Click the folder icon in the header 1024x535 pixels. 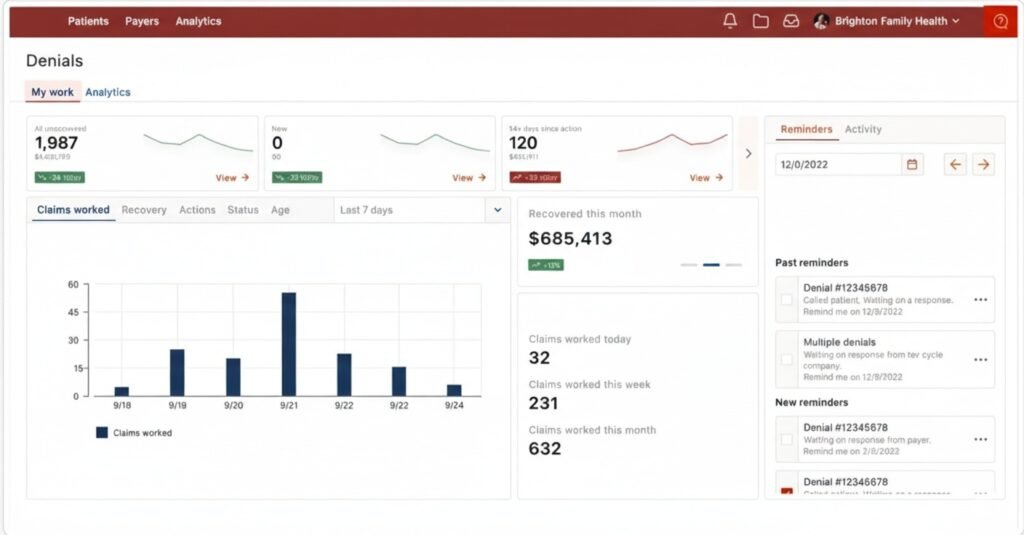(761, 21)
